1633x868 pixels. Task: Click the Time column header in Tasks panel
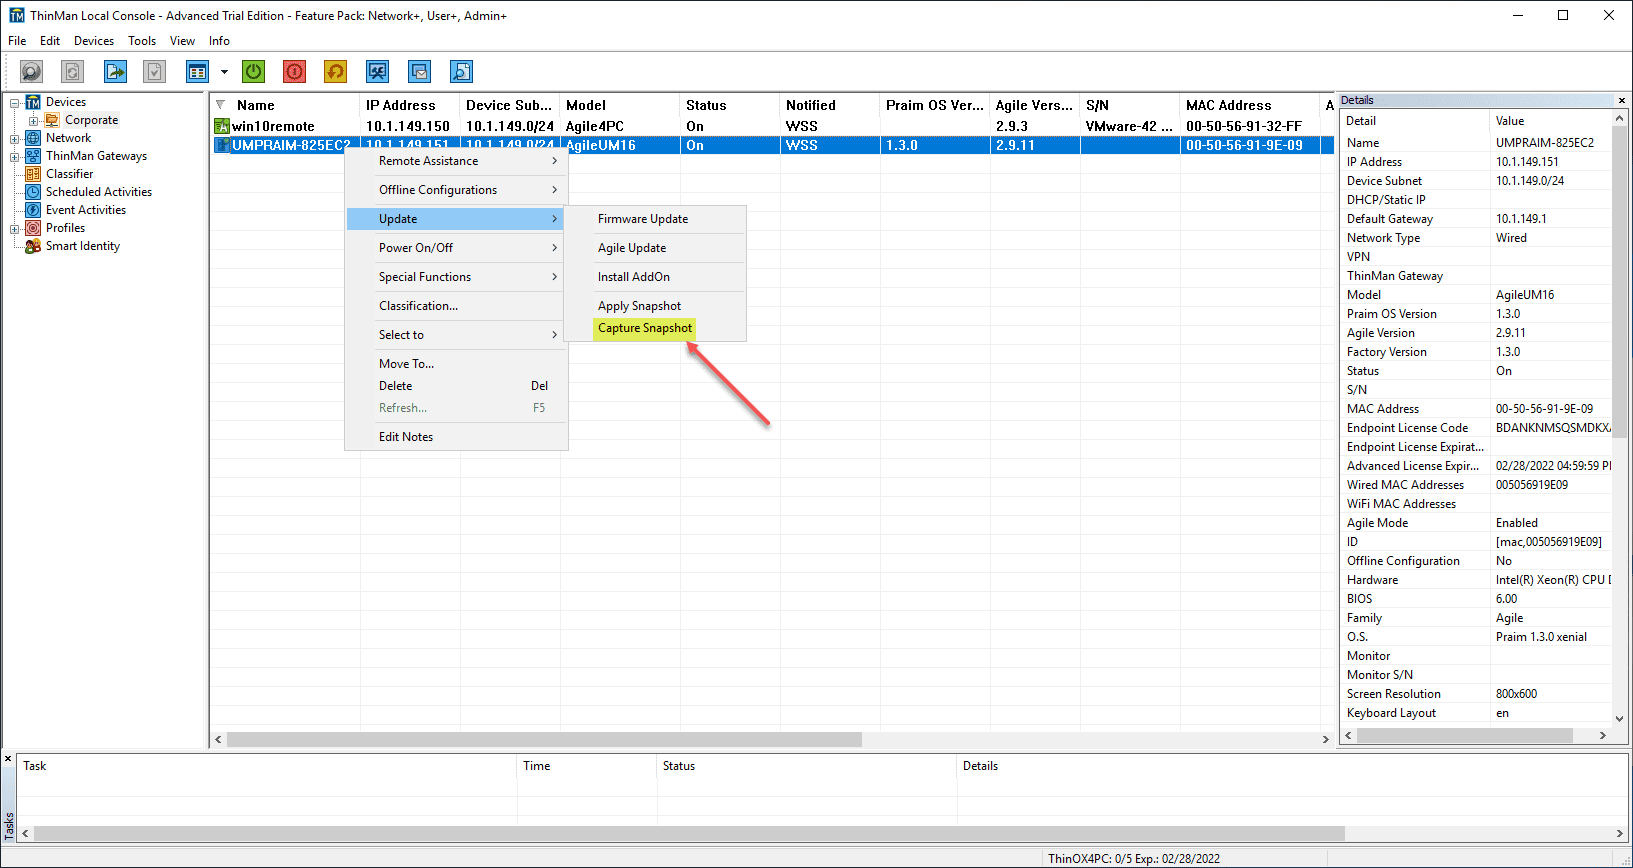(x=587, y=766)
